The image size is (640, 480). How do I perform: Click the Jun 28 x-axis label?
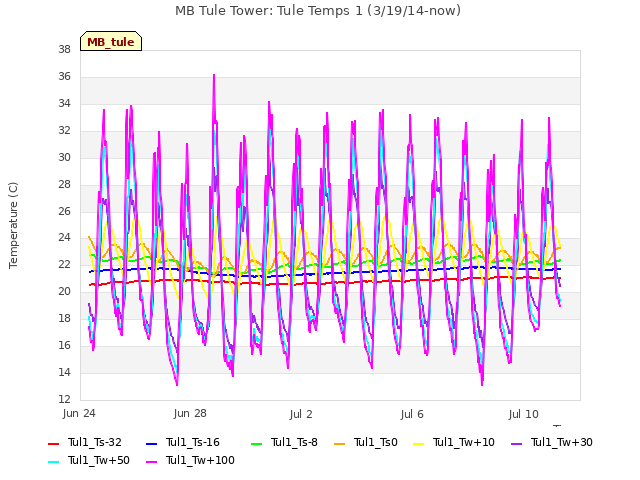point(190,414)
